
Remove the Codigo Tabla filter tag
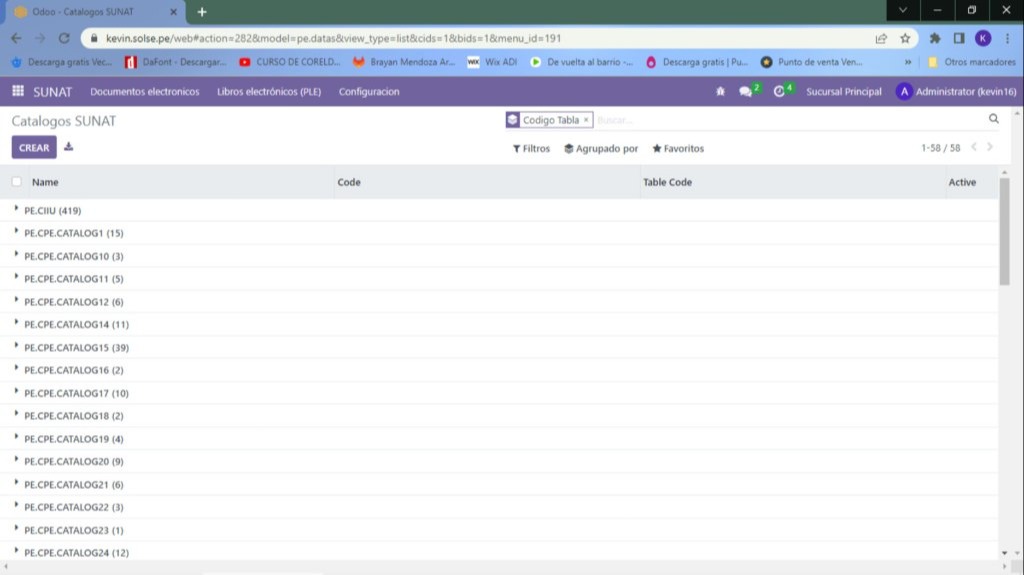[586, 120]
